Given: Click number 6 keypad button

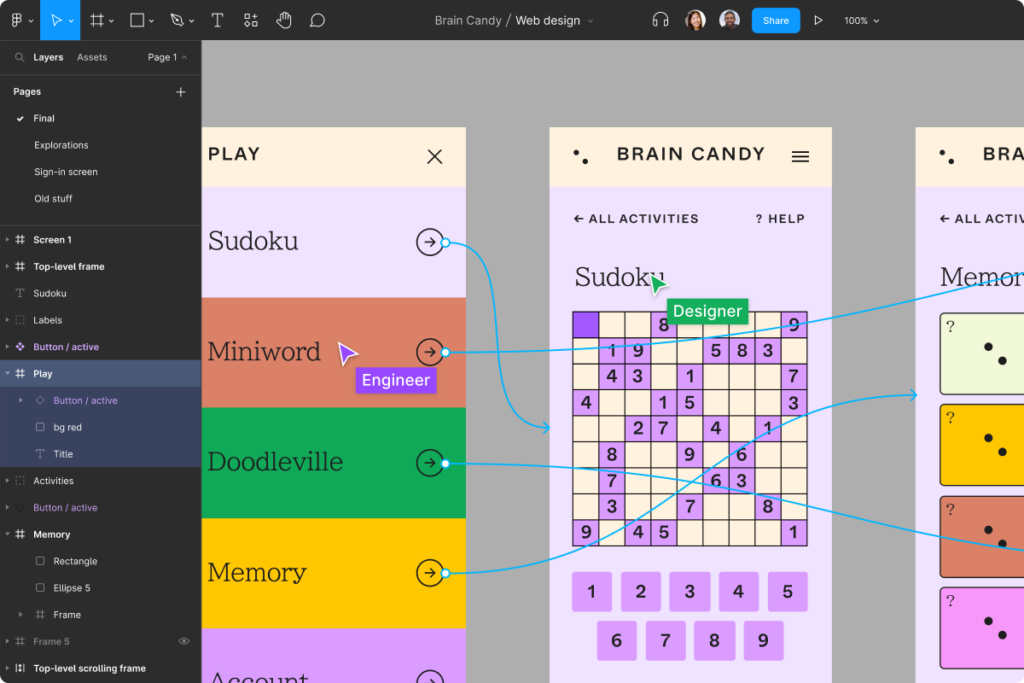Looking at the screenshot, I should click(616, 641).
